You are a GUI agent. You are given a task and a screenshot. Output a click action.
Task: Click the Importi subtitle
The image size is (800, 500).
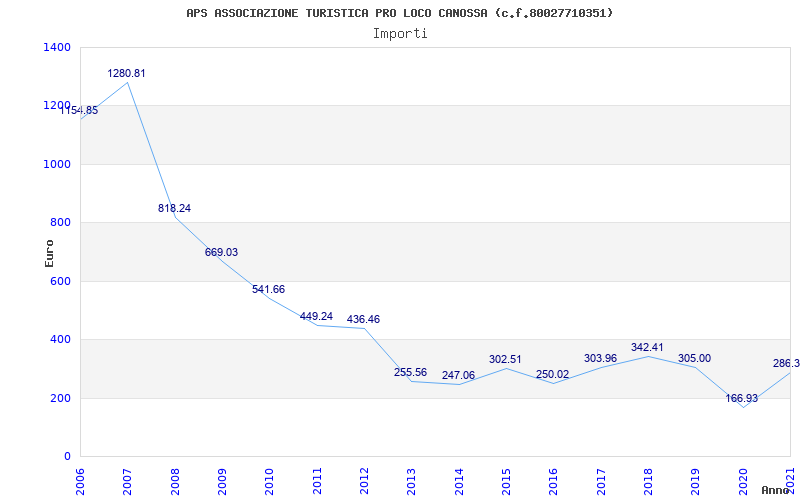pos(399,34)
